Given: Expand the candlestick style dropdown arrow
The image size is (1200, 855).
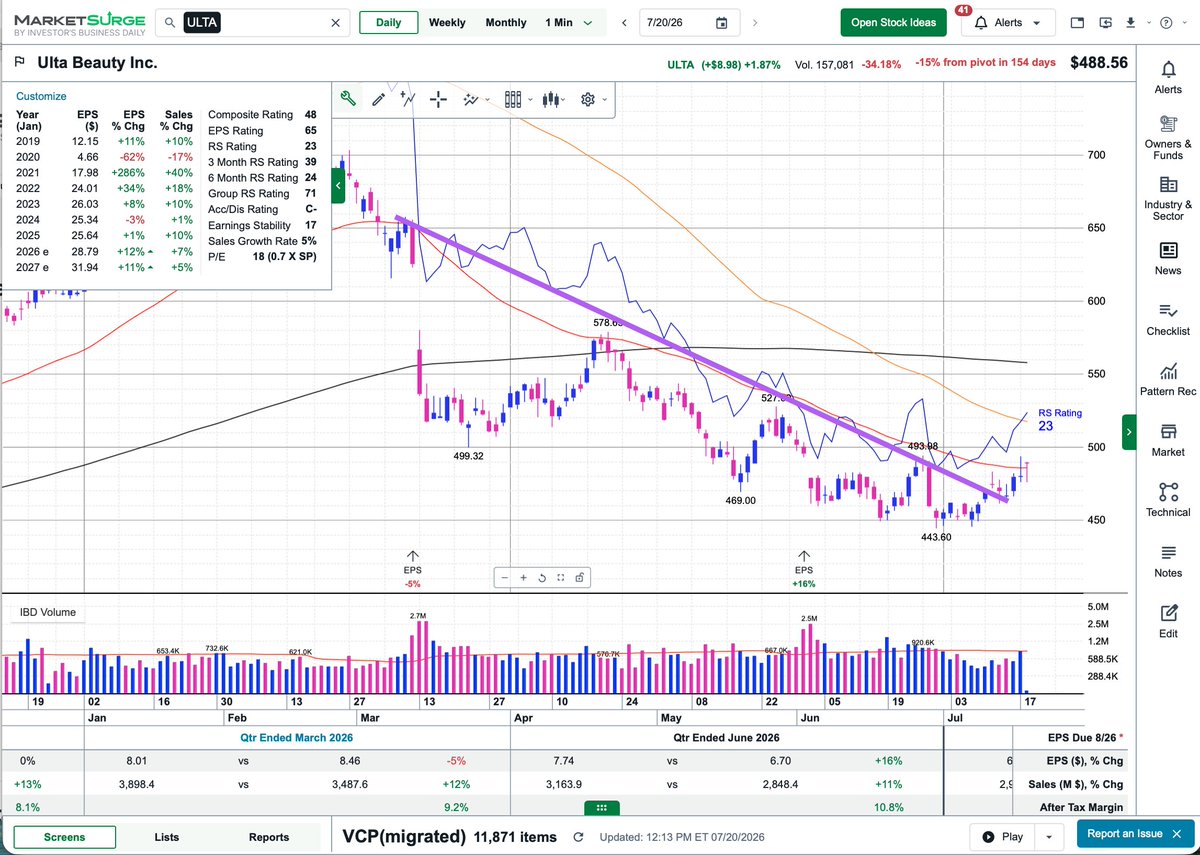Looking at the screenshot, I should 564,100.
